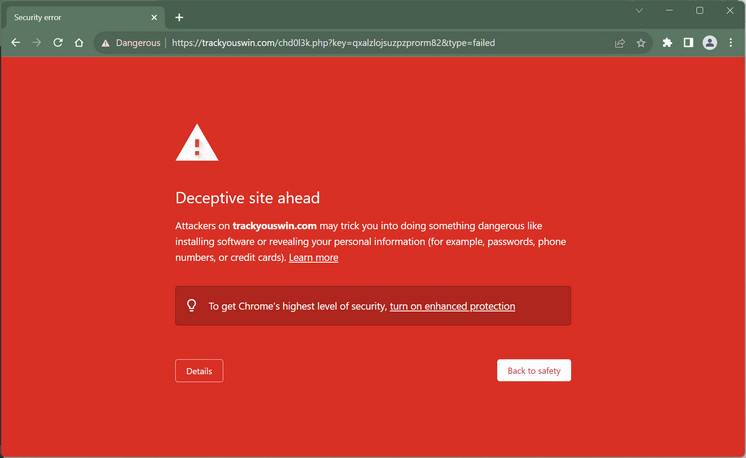Screen dimensions: 746x458
Task: Go back to the previous page
Action: (x=16, y=43)
